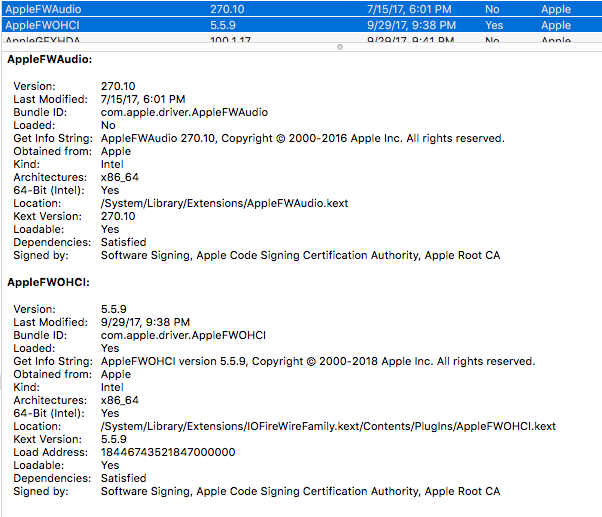
Task: Select the AppleFWOHCI row in the list
Action: (302, 25)
